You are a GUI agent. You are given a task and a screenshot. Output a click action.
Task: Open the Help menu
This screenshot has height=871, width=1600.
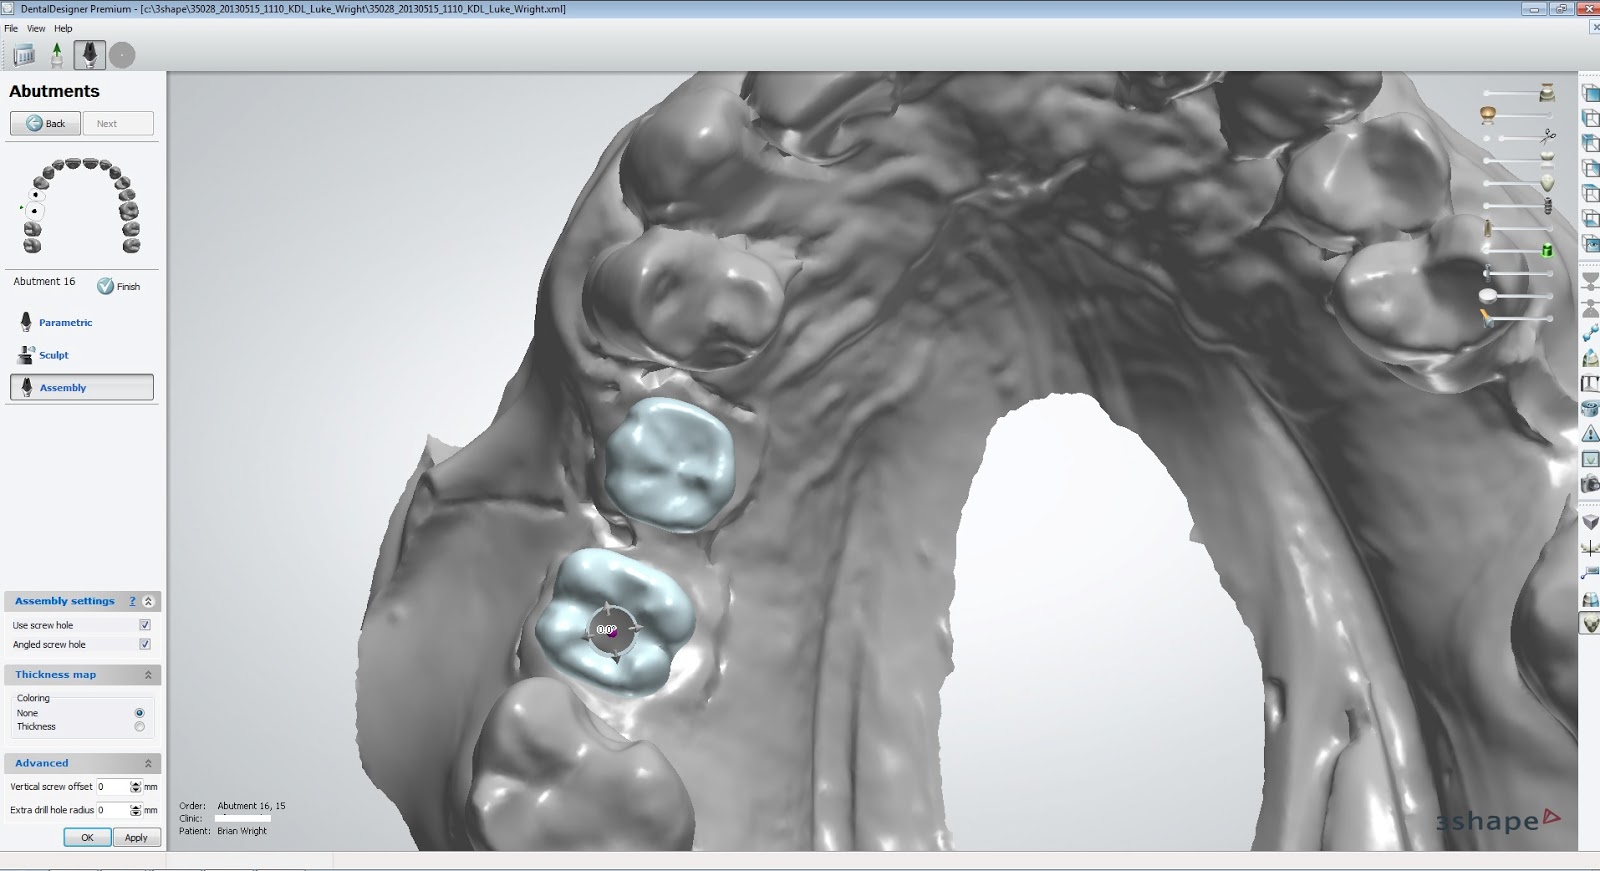click(x=63, y=28)
